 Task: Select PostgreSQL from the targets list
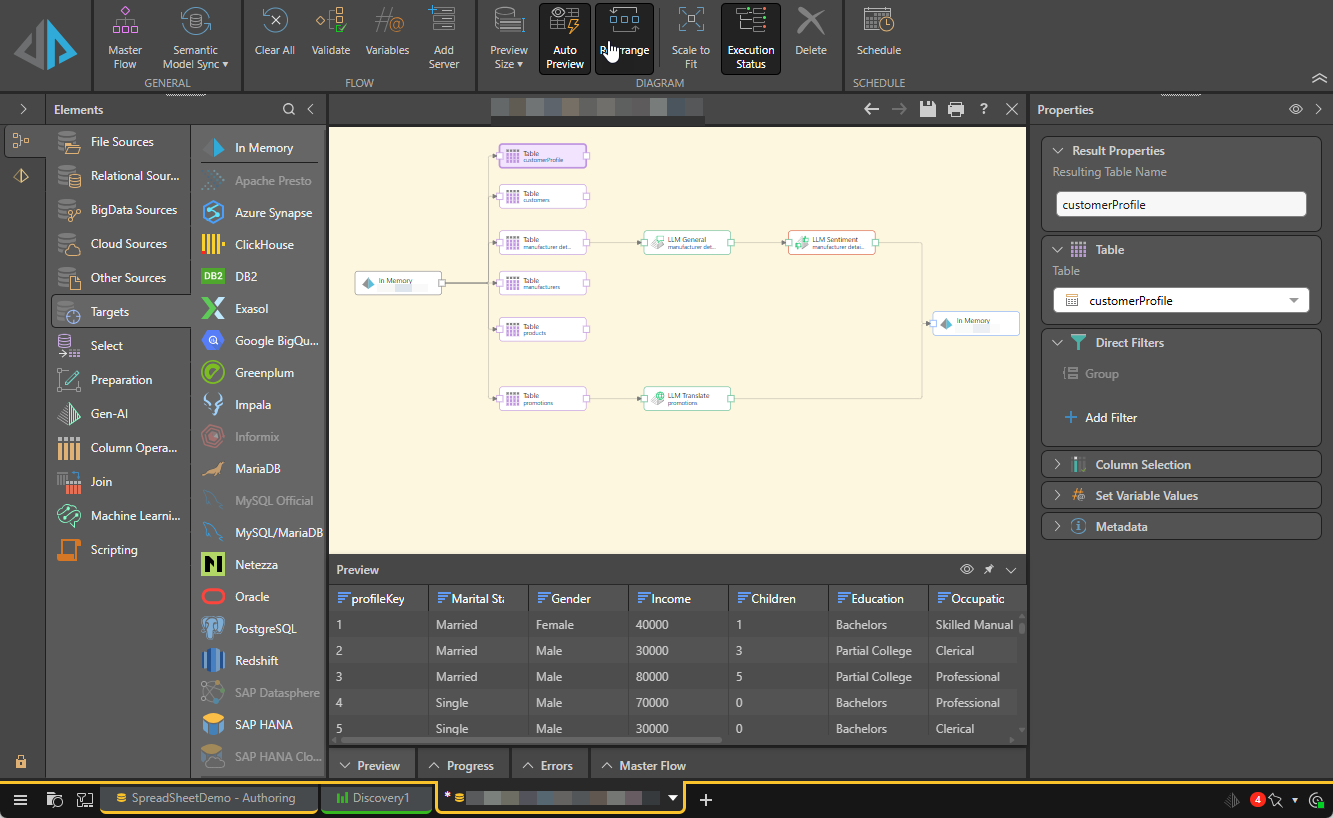tap(265, 629)
